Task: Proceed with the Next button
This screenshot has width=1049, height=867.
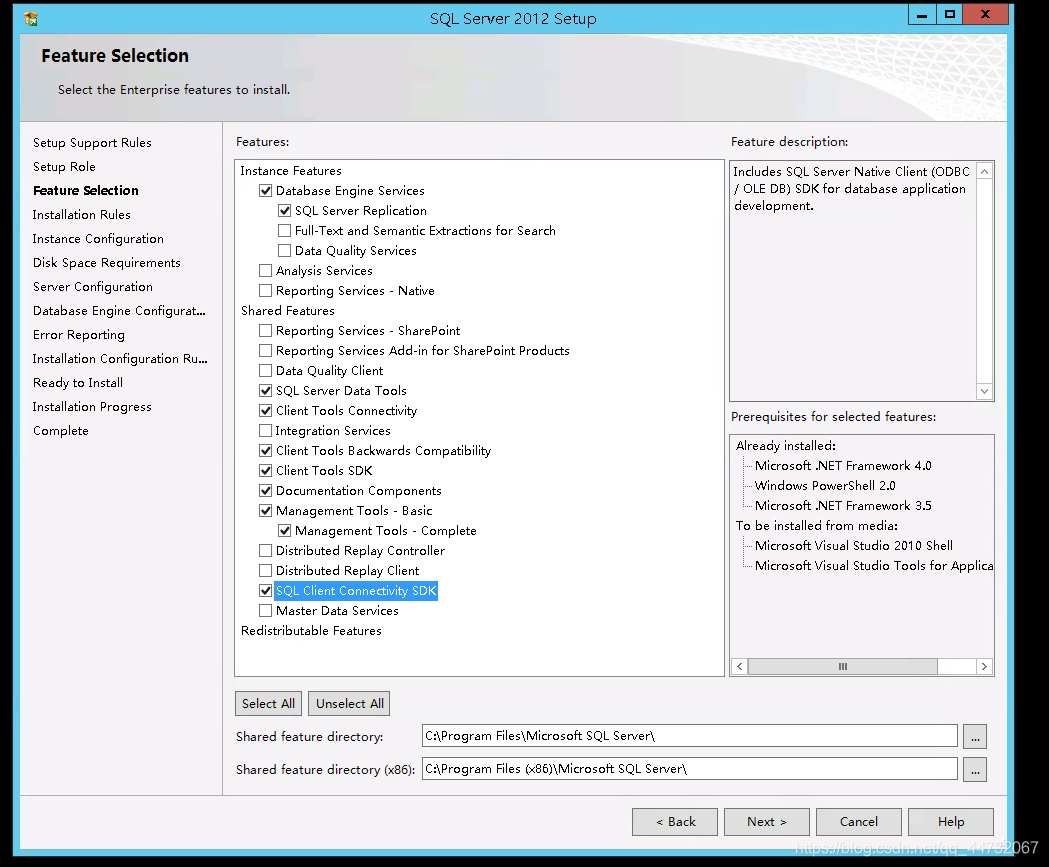Action: 767,822
